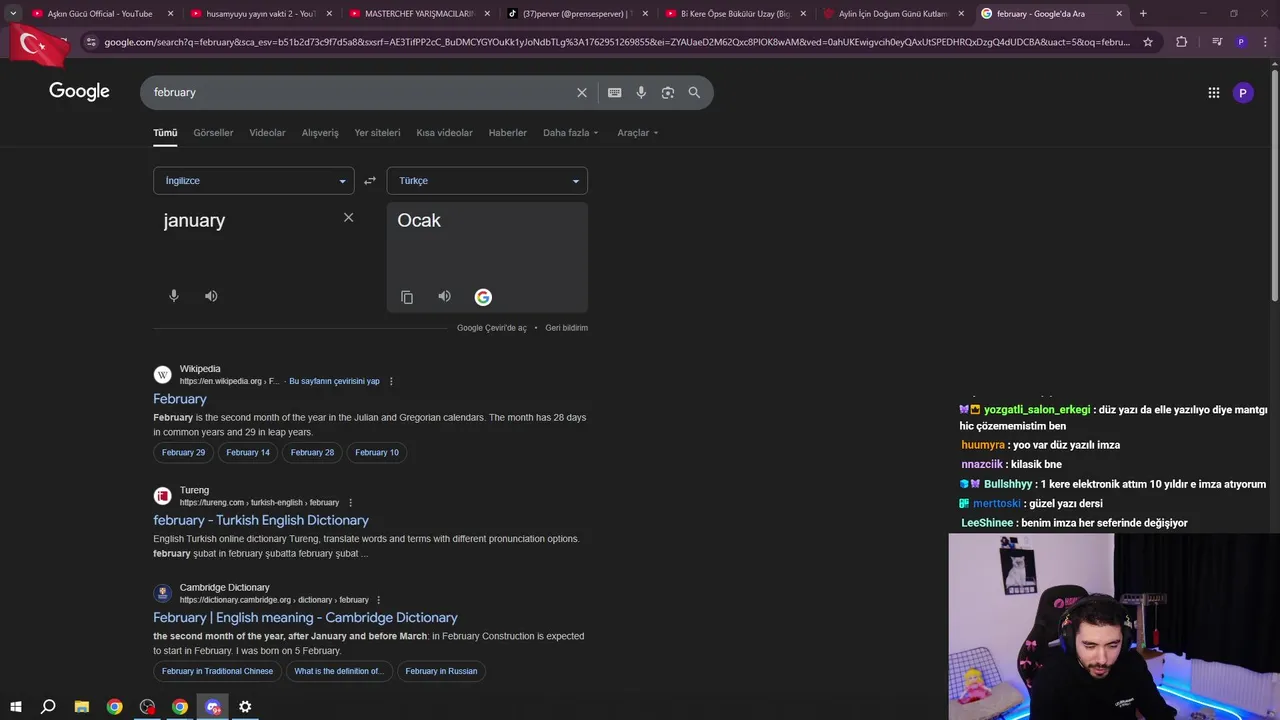This screenshot has width=1280, height=720.
Task: Open Google Lens image search icon
Action: (x=667, y=92)
